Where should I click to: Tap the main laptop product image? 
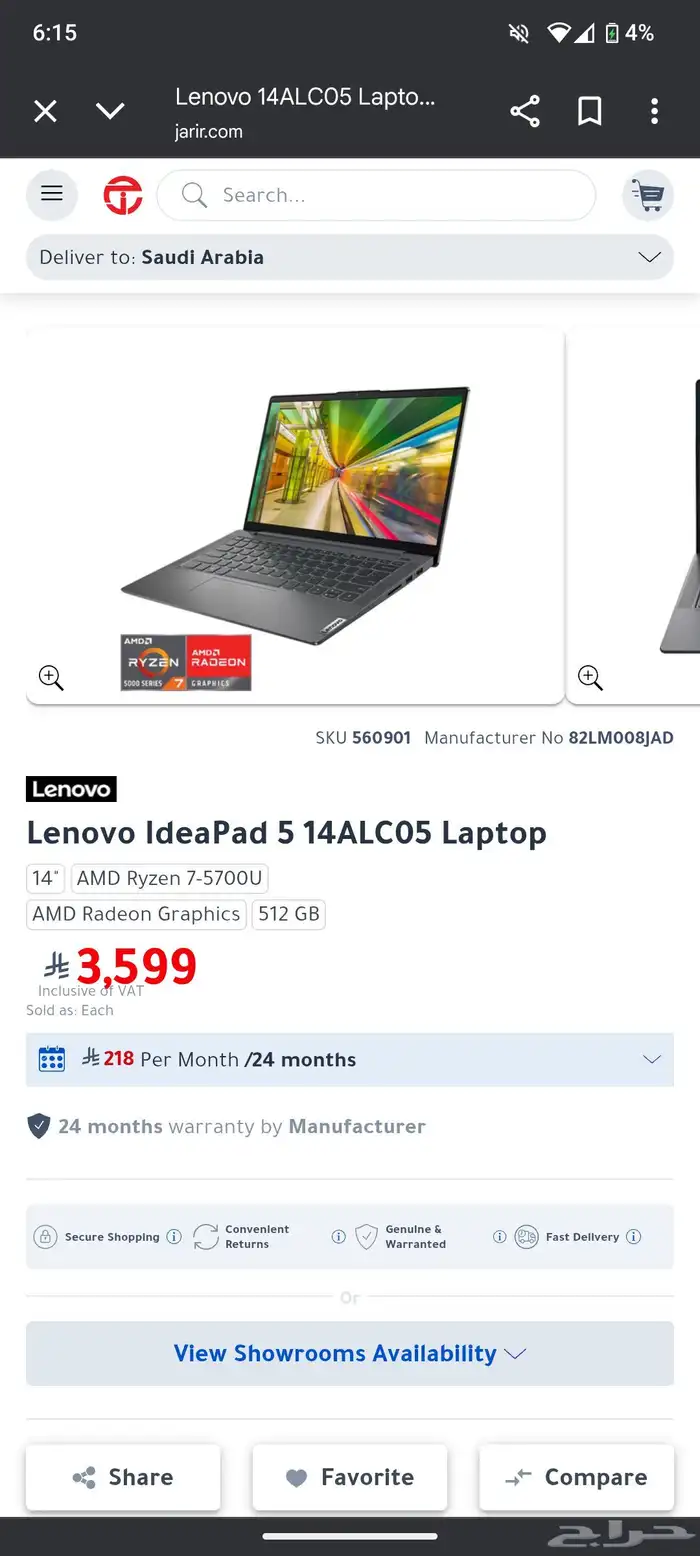point(295,515)
